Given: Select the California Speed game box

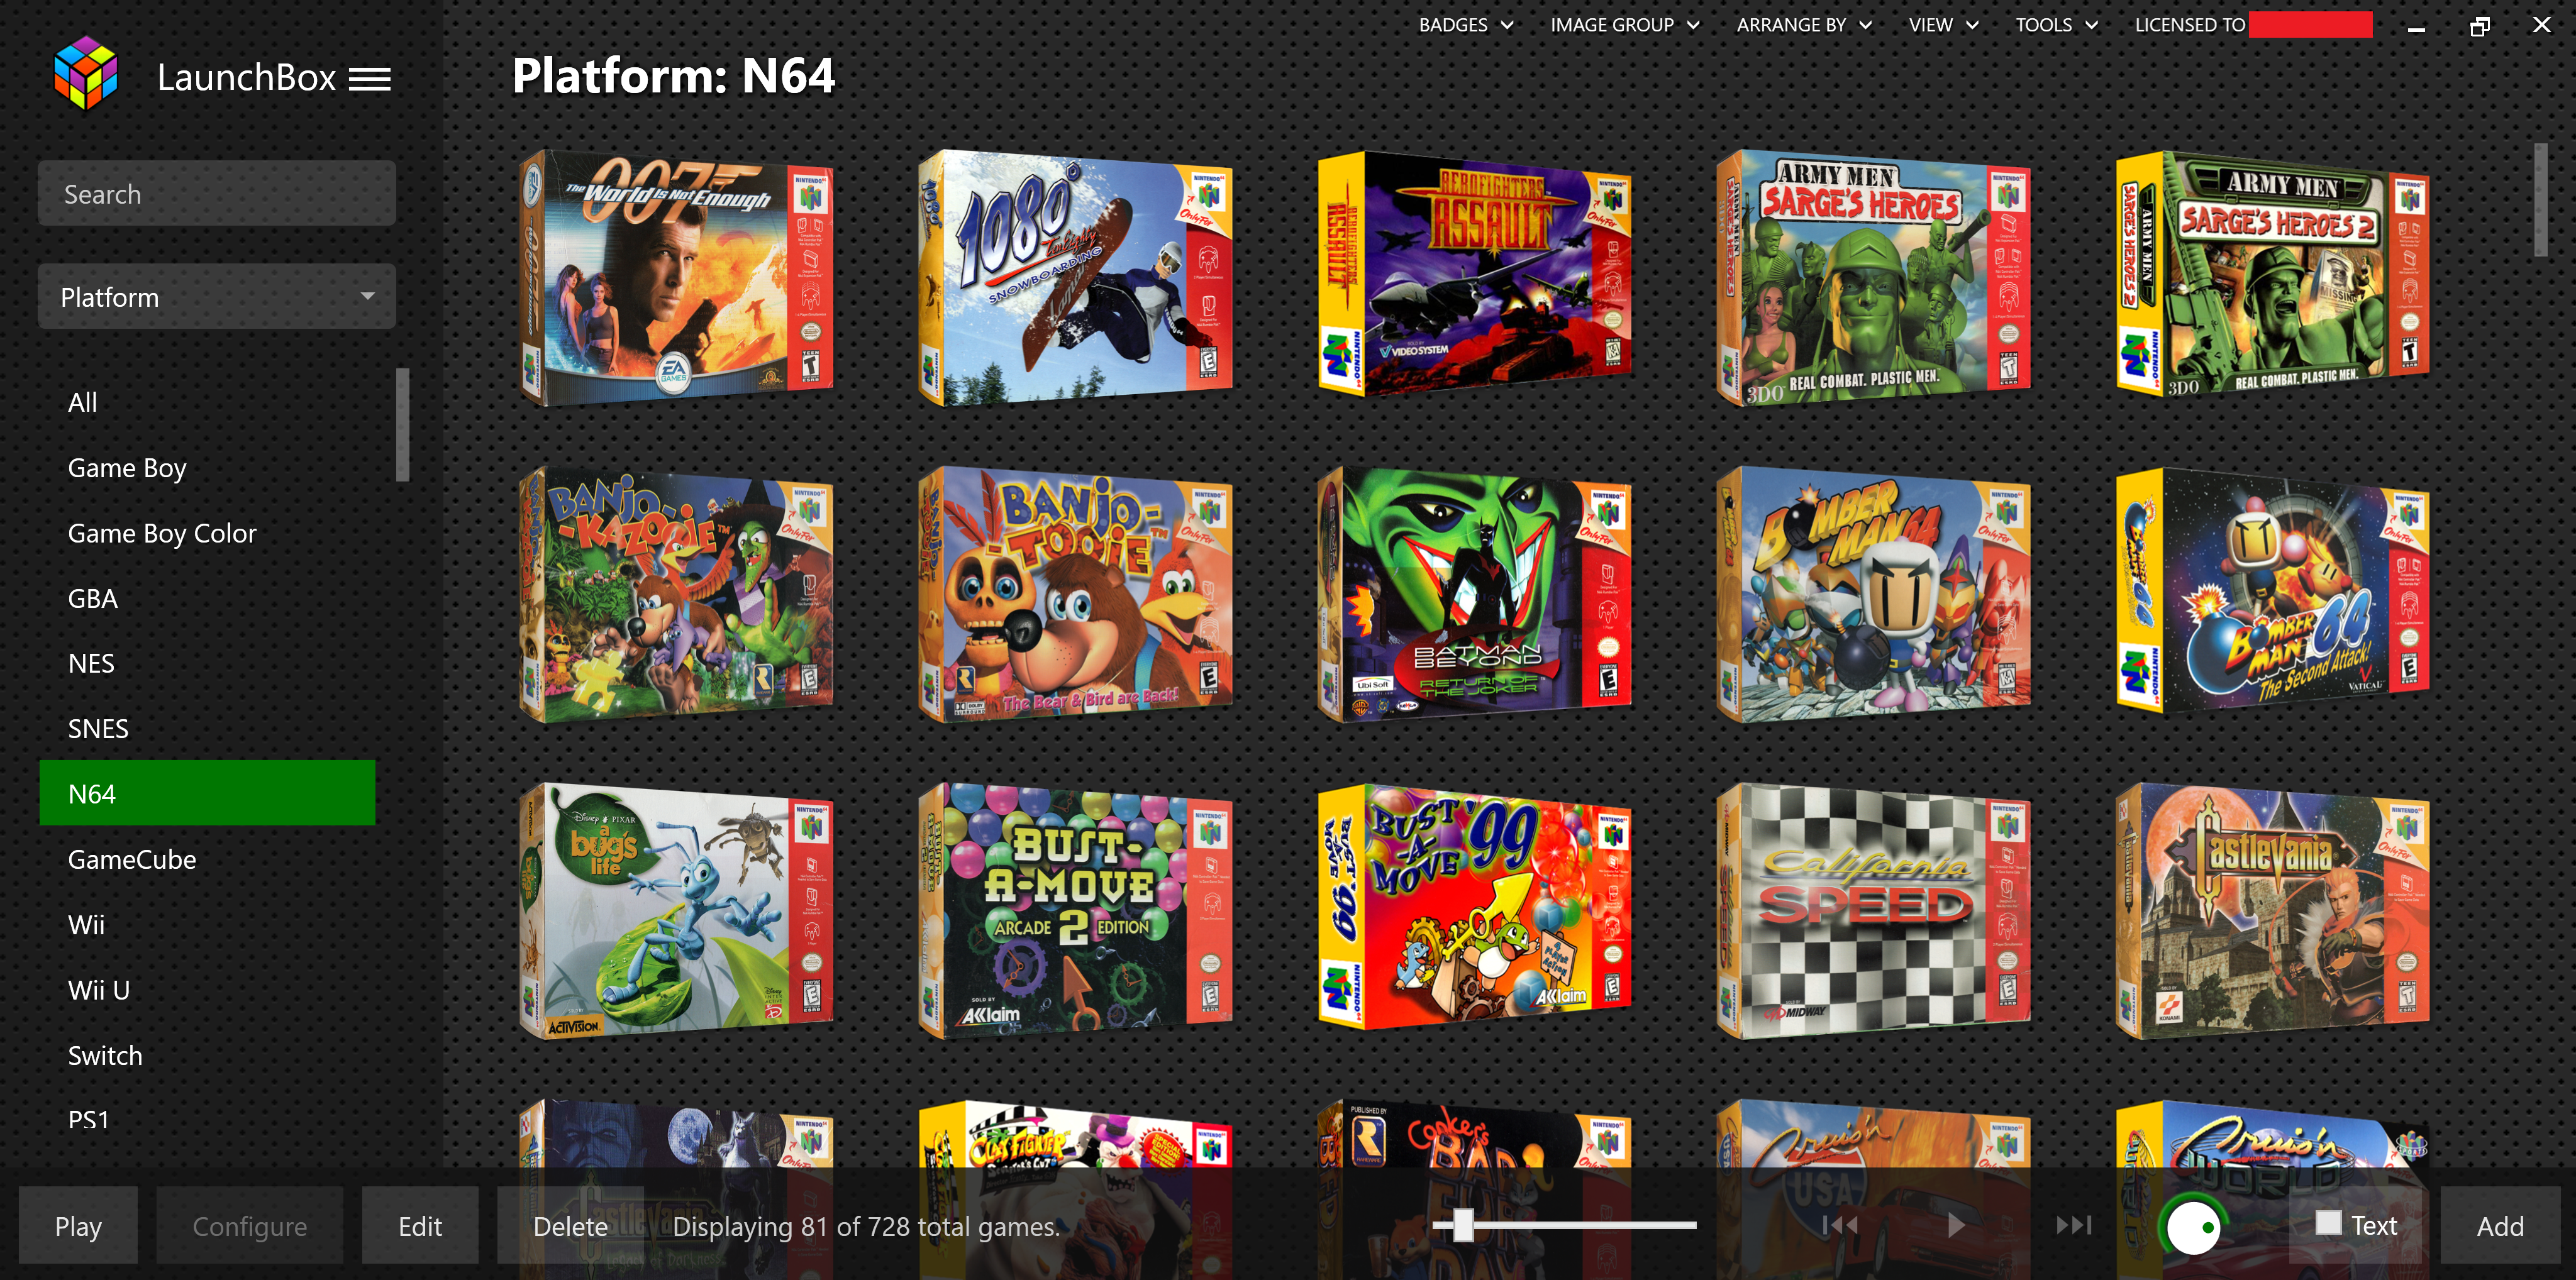Looking at the screenshot, I should pos(1874,911).
